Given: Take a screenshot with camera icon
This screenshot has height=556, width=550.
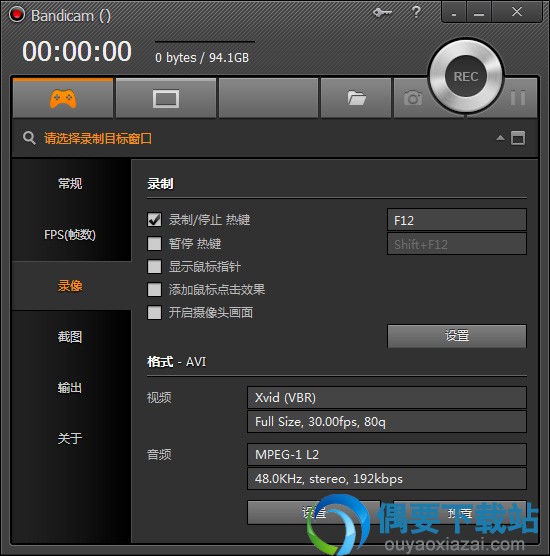Looking at the screenshot, I should point(413,98).
